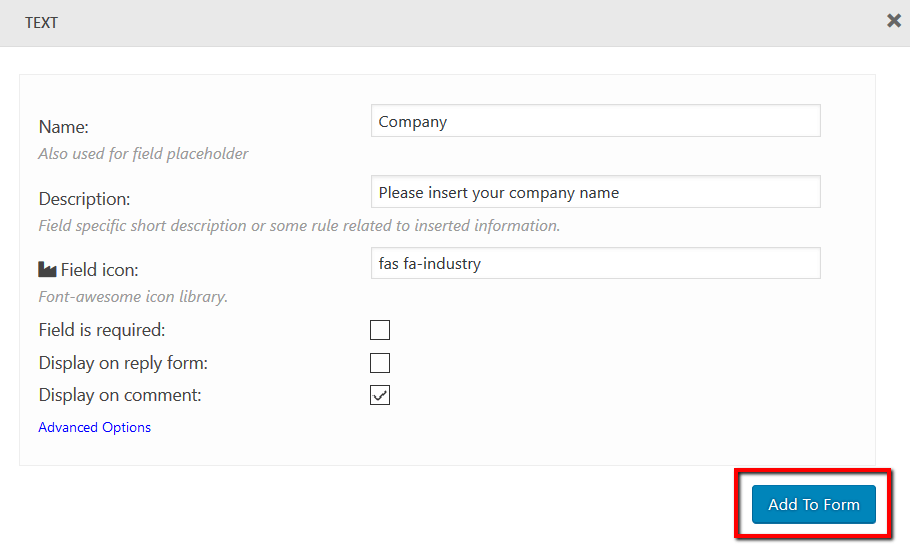Image resolution: width=910 pixels, height=560 pixels.
Task: Click into the Description text field
Action: [595, 192]
